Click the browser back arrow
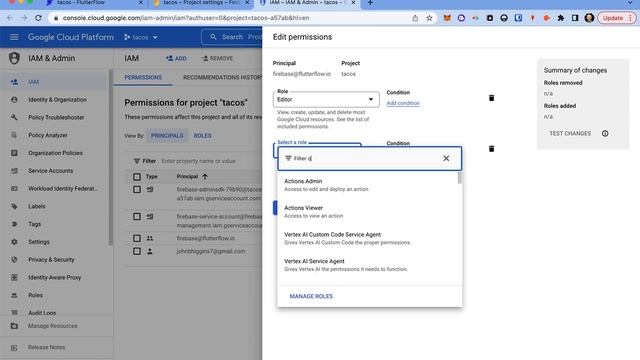The image size is (640, 360). (x=10, y=18)
